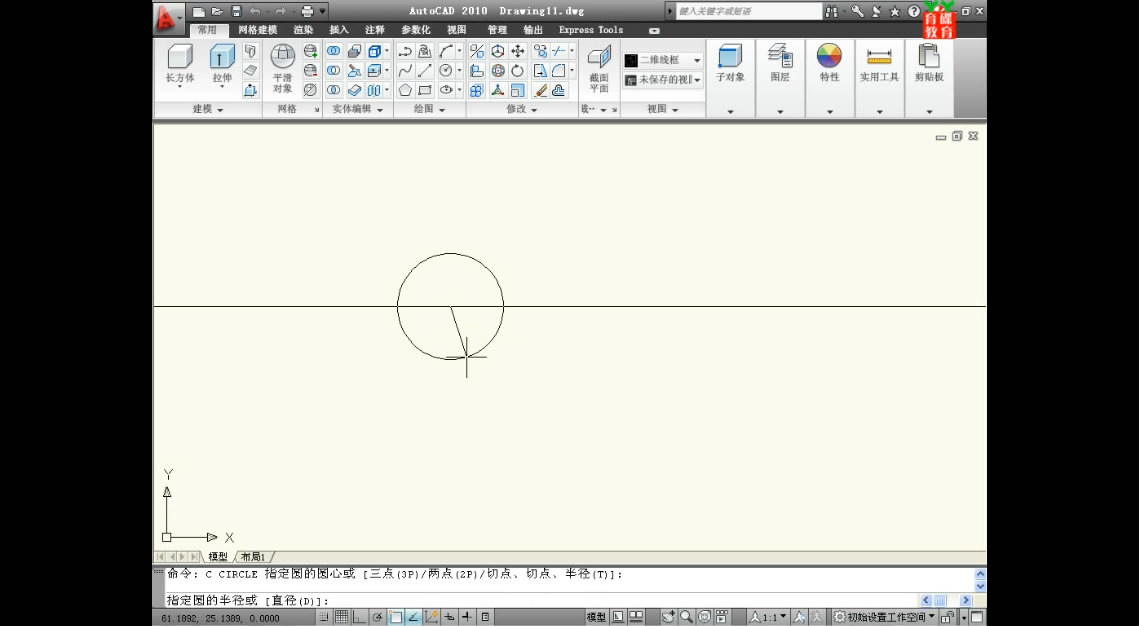Click the Smooth Object (平滑对象) button
Image resolution: width=1139 pixels, height=626 pixels.
tap(283, 68)
